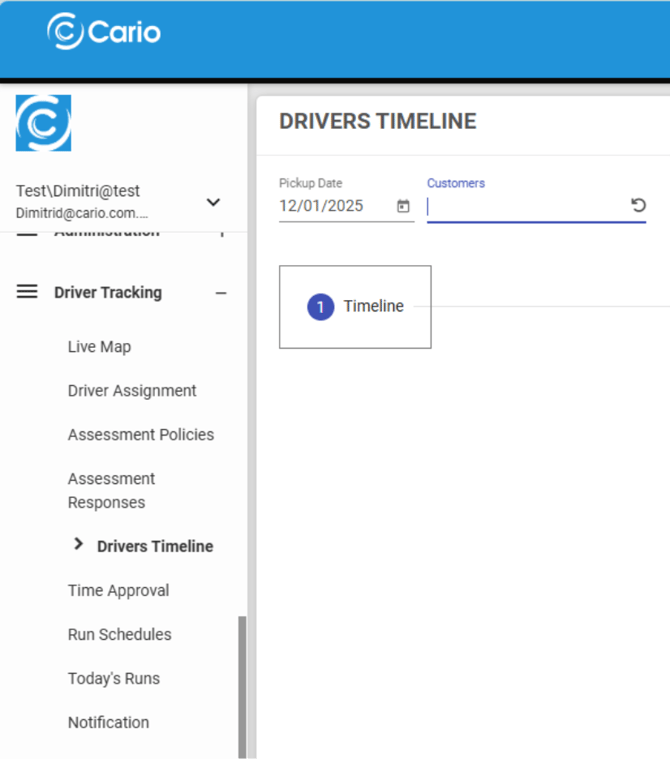The height and width of the screenshot is (759, 670).
Task: Select Assessment Responses in the sidebar
Action: (x=111, y=491)
